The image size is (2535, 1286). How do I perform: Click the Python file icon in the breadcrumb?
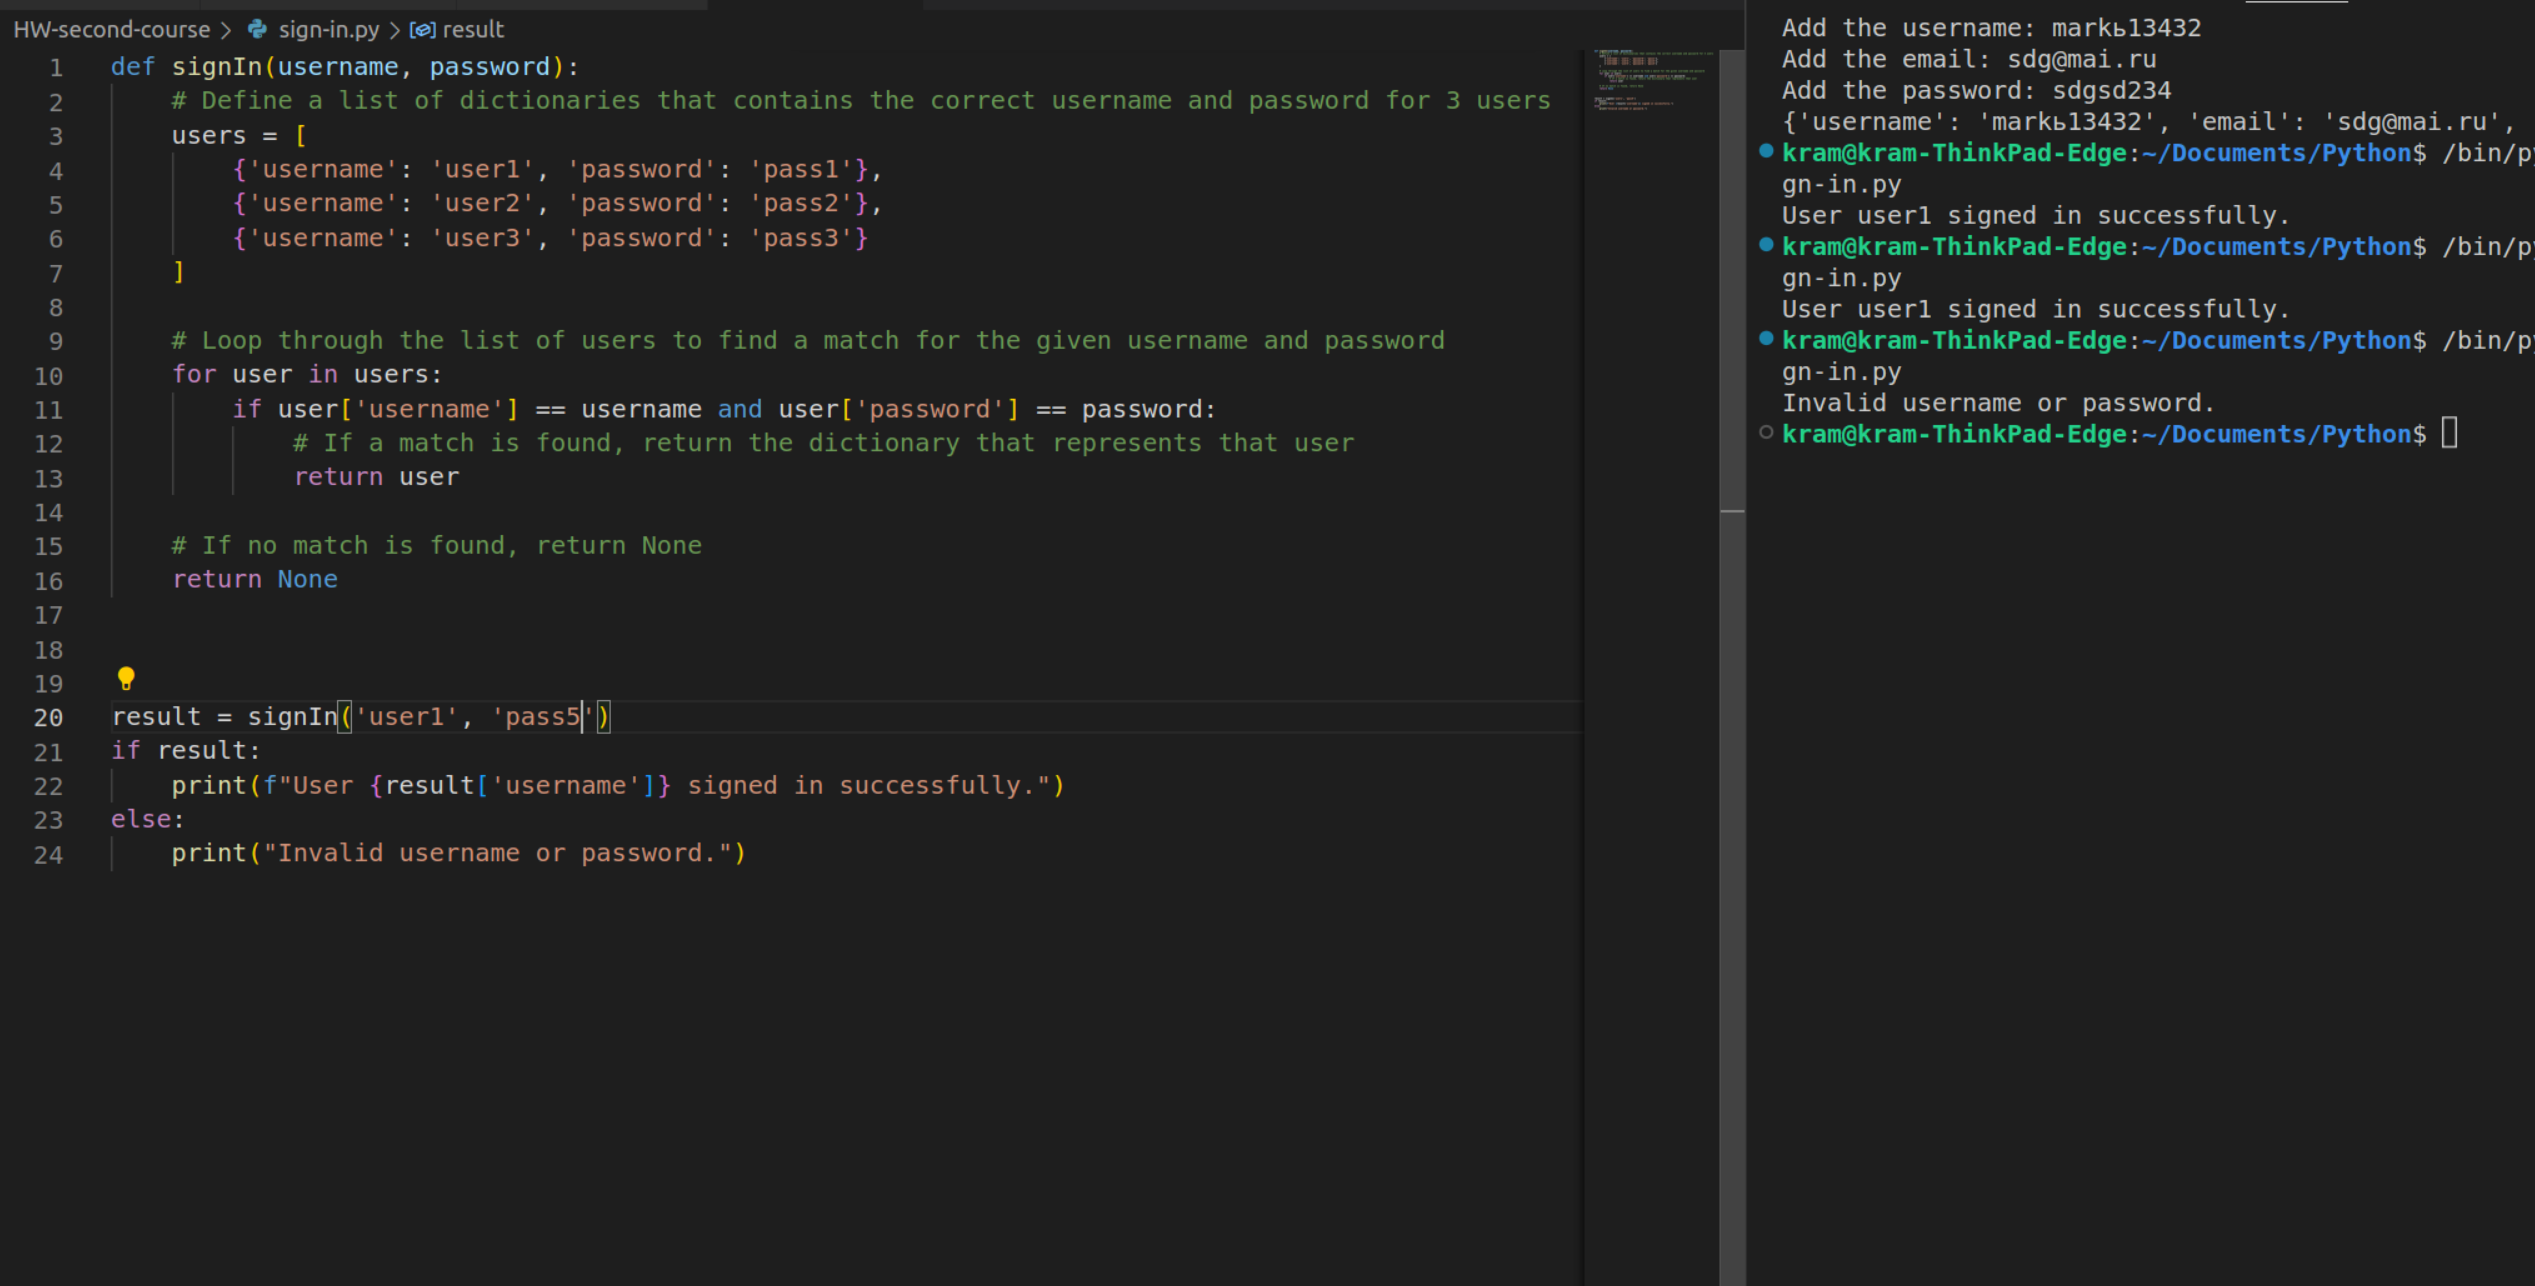pos(257,29)
